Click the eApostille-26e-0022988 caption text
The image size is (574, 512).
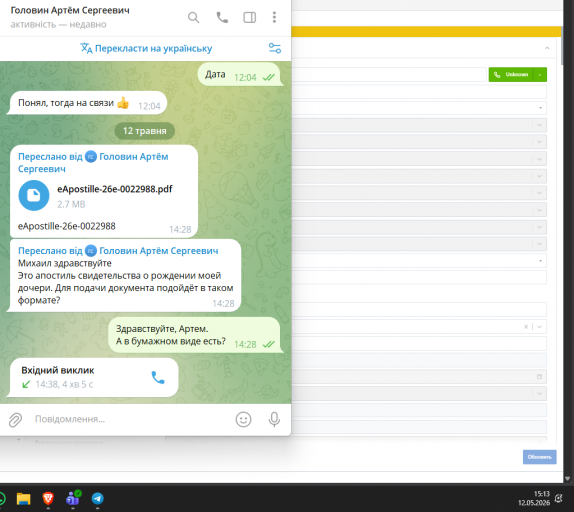(67, 226)
